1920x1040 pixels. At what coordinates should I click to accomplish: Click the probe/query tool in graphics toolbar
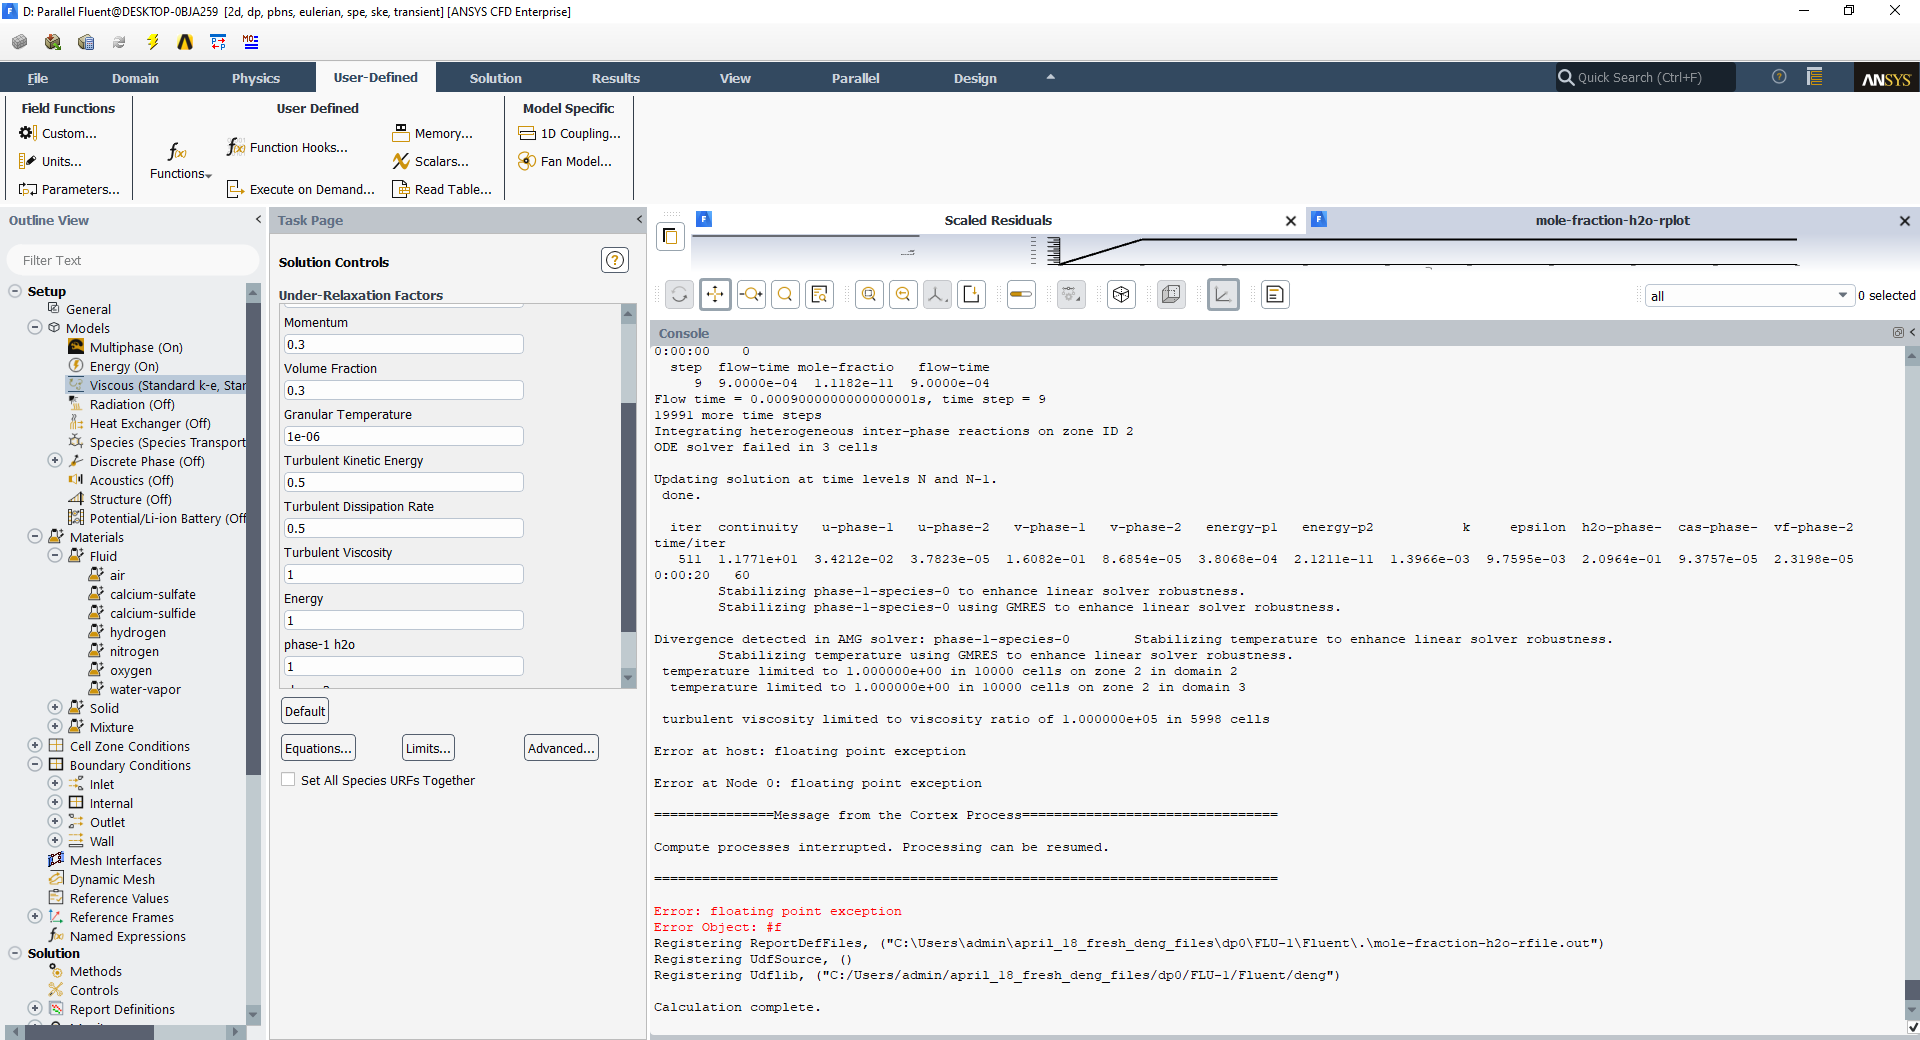click(819, 294)
